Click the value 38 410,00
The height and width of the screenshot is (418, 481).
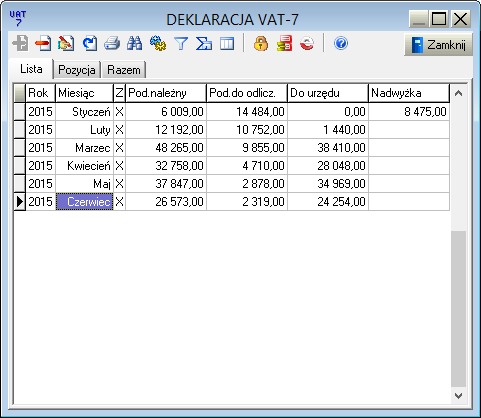(x=342, y=148)
